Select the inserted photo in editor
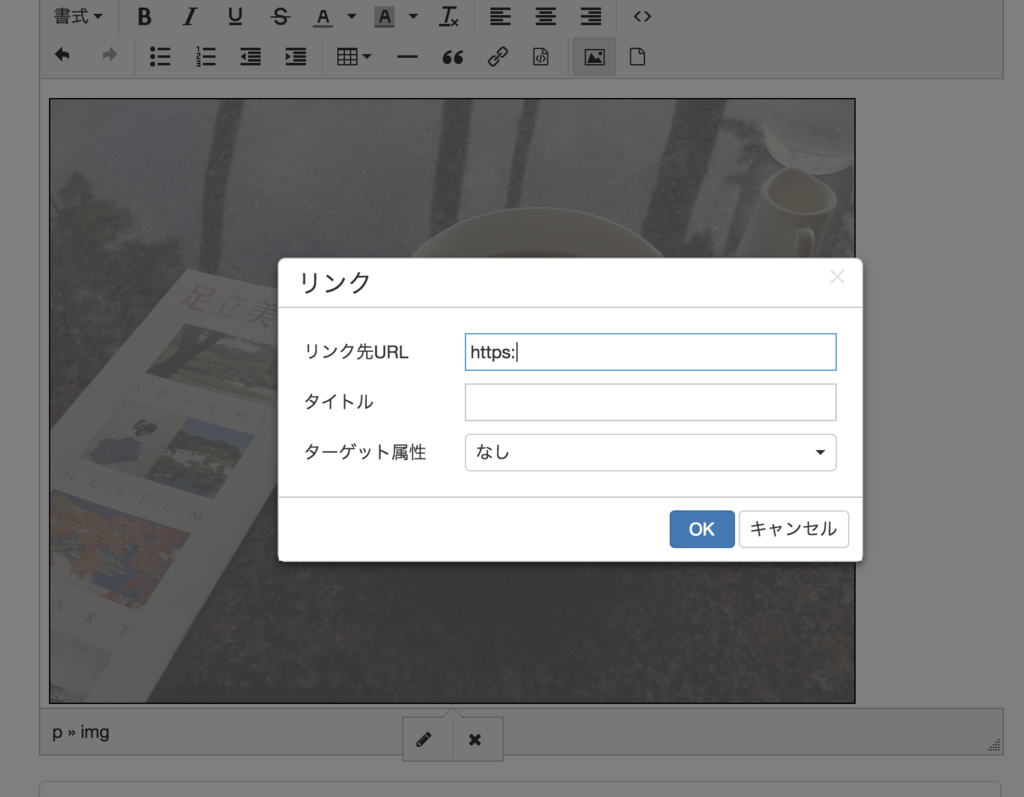1024x797 pixels. pyautogui.click(x=452, y=401)
